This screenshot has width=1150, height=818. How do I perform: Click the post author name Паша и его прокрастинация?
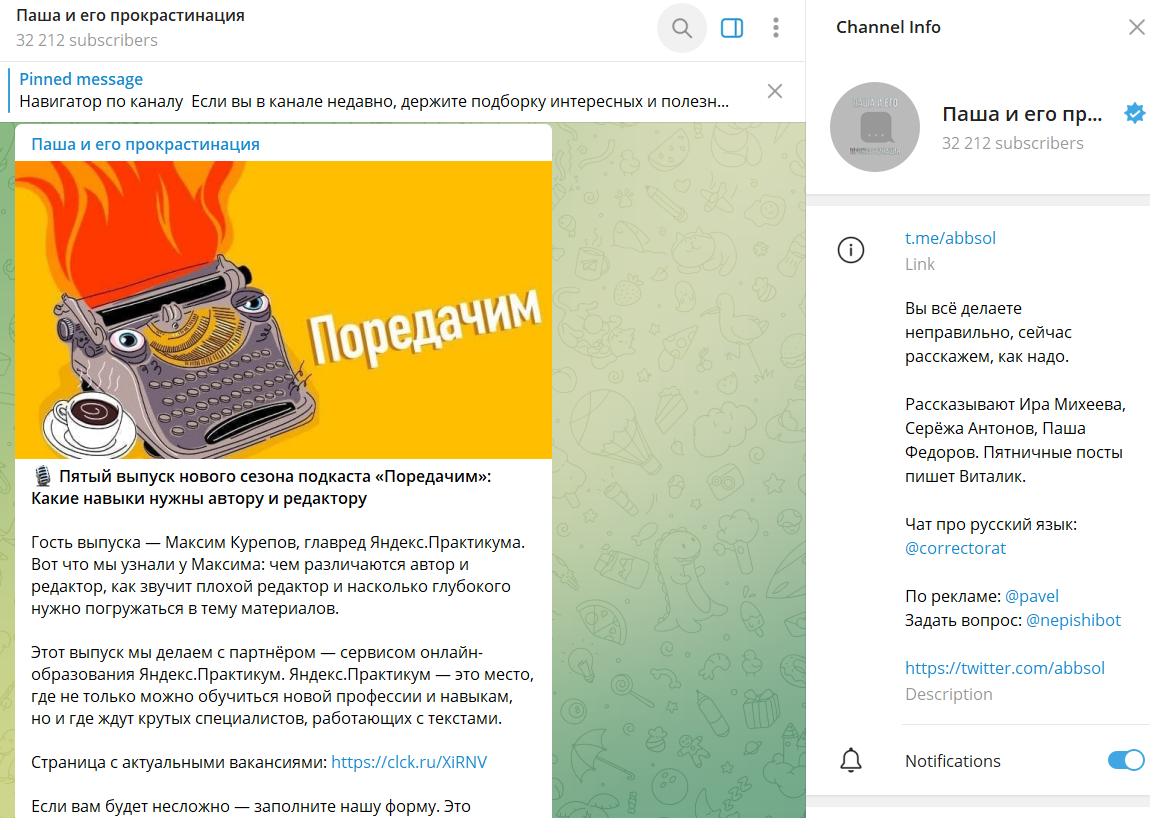point(145,145)
